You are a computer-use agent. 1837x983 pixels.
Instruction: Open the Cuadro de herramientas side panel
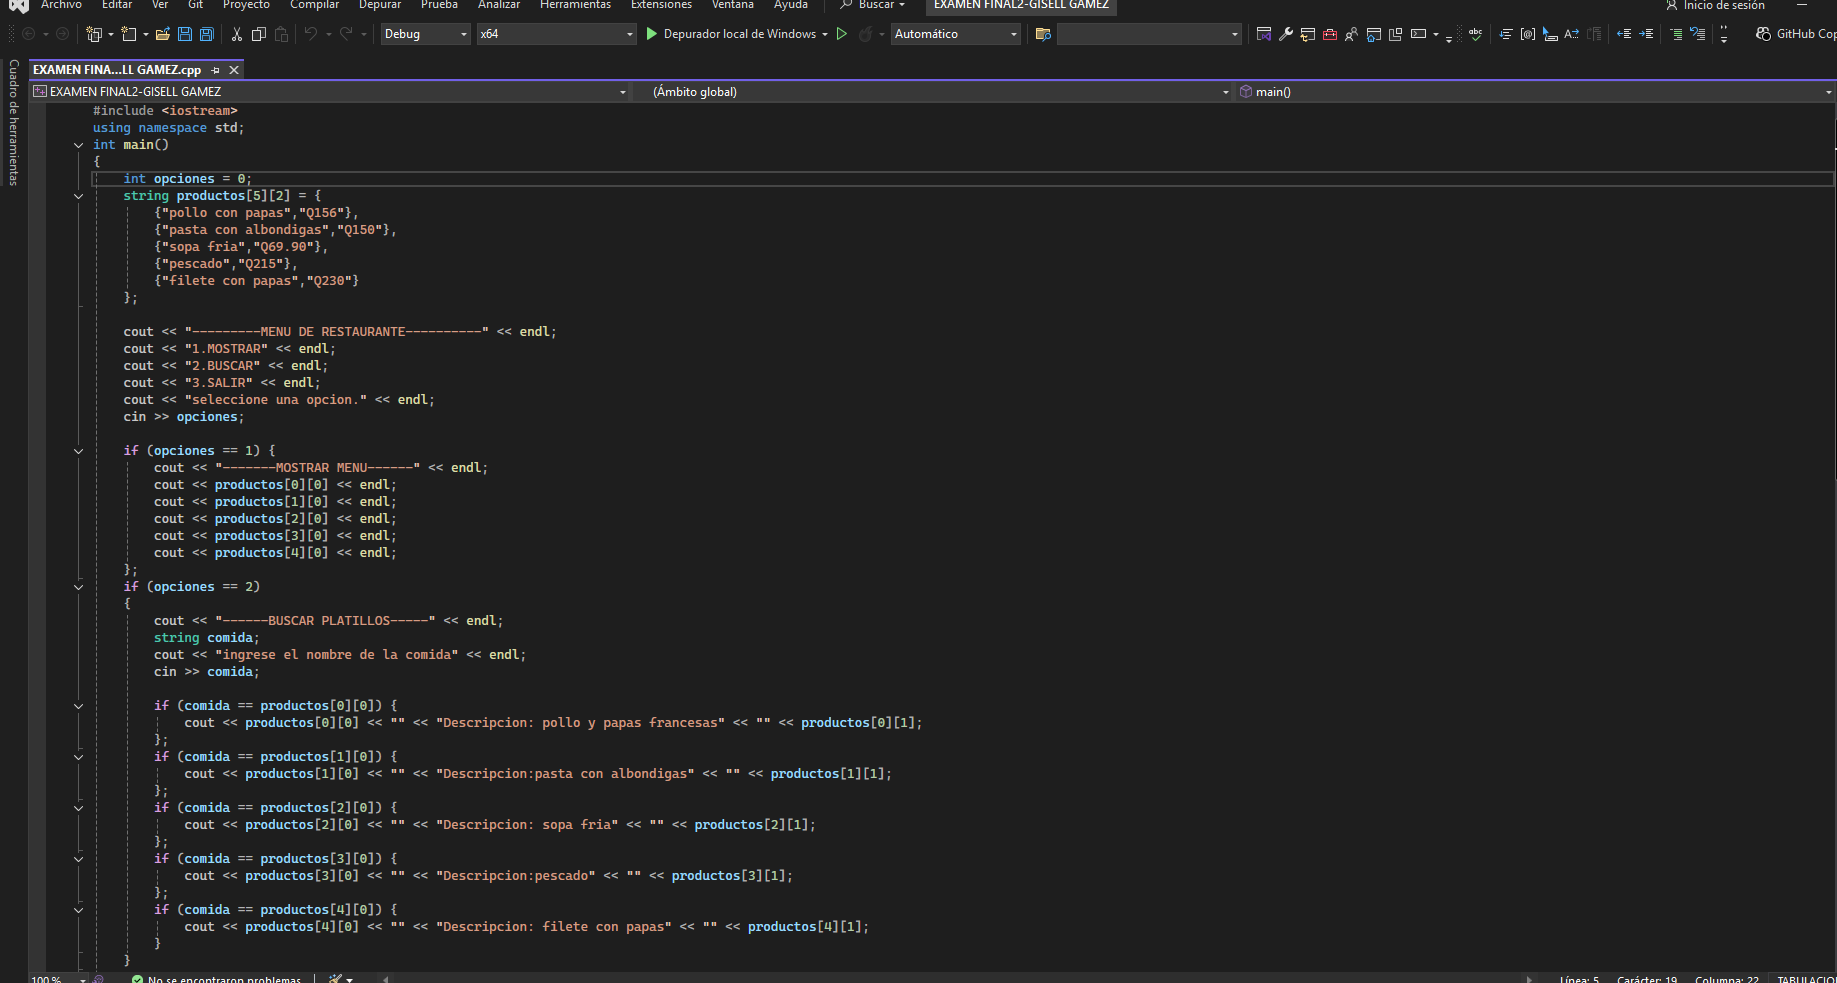click(13, 122)
